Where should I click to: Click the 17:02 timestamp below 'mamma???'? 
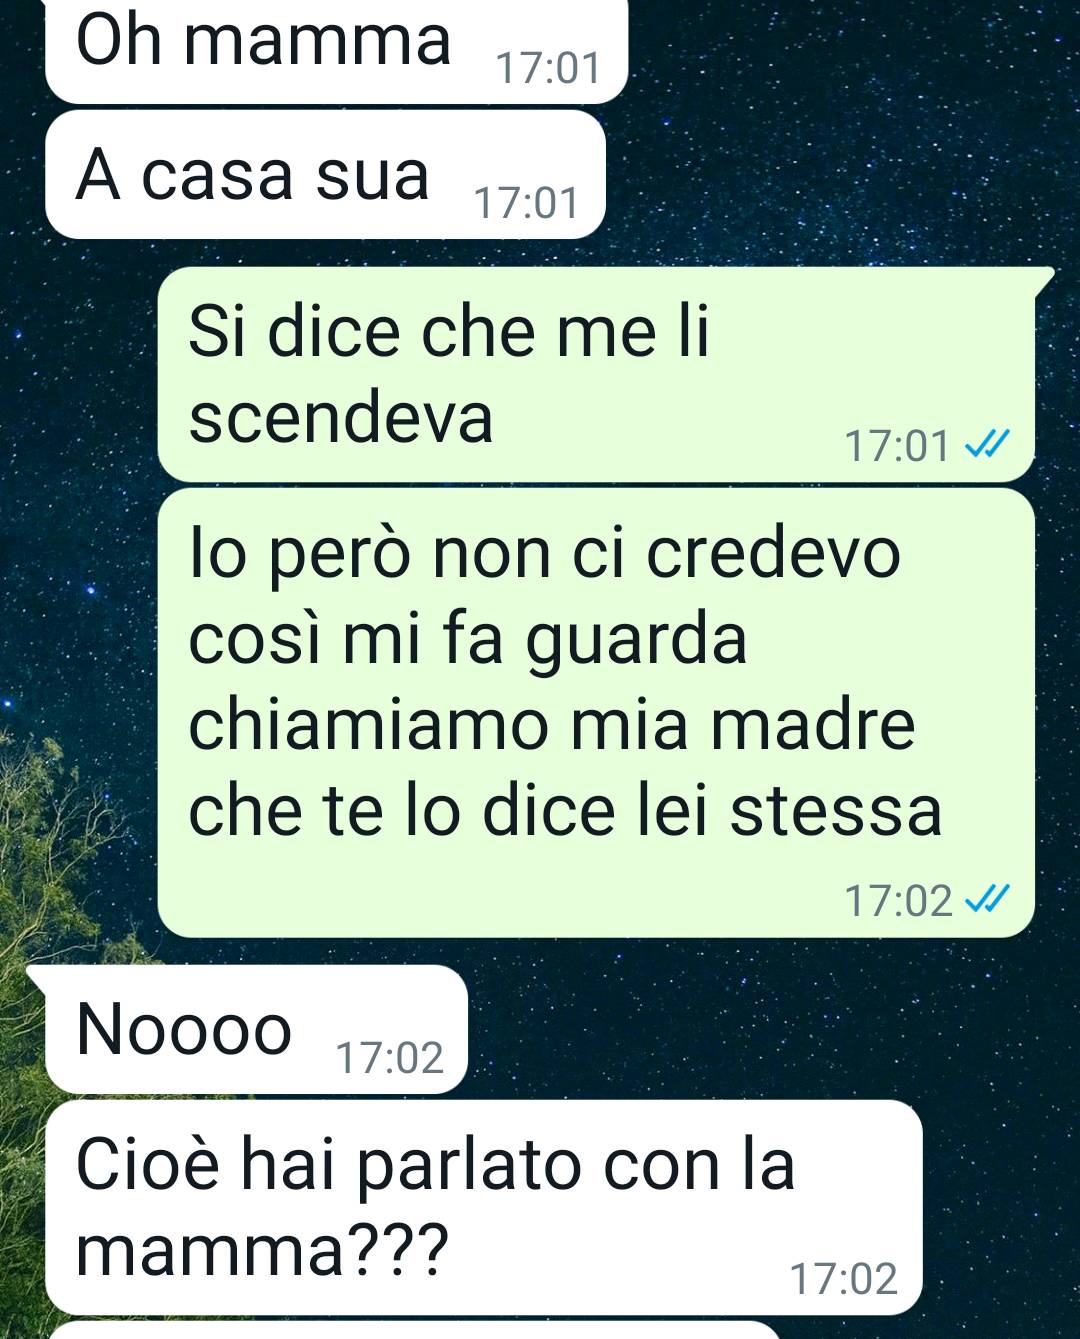tap(844, 1278)
